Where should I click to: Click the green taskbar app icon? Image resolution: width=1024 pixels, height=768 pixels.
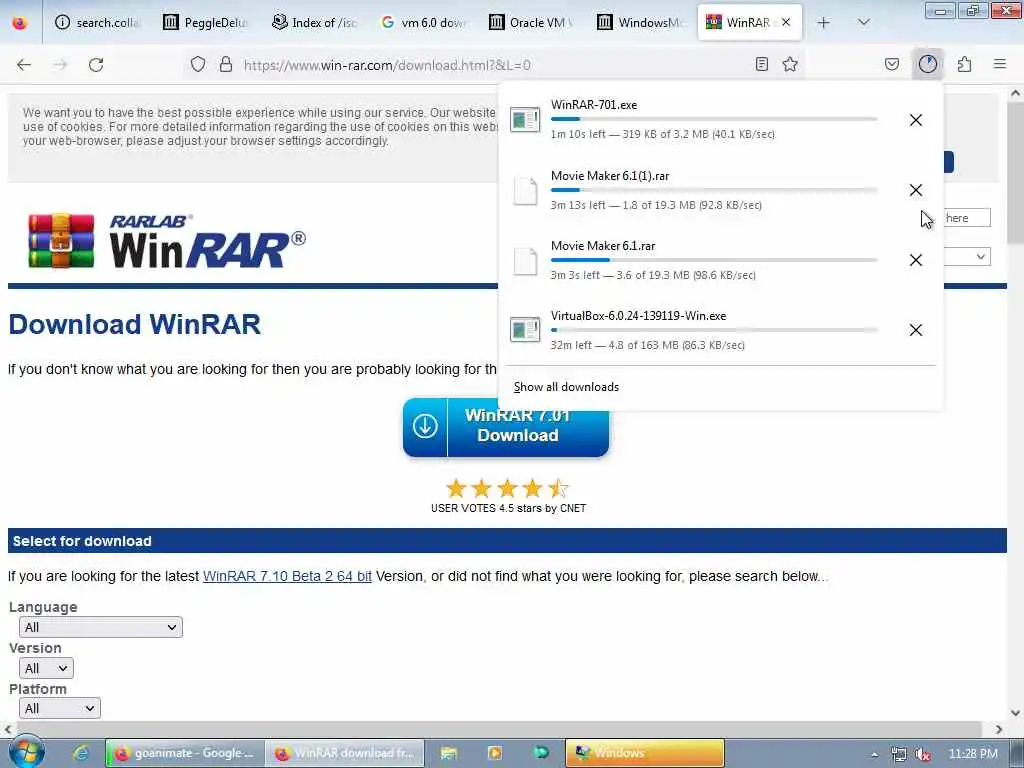pos(541,752)
